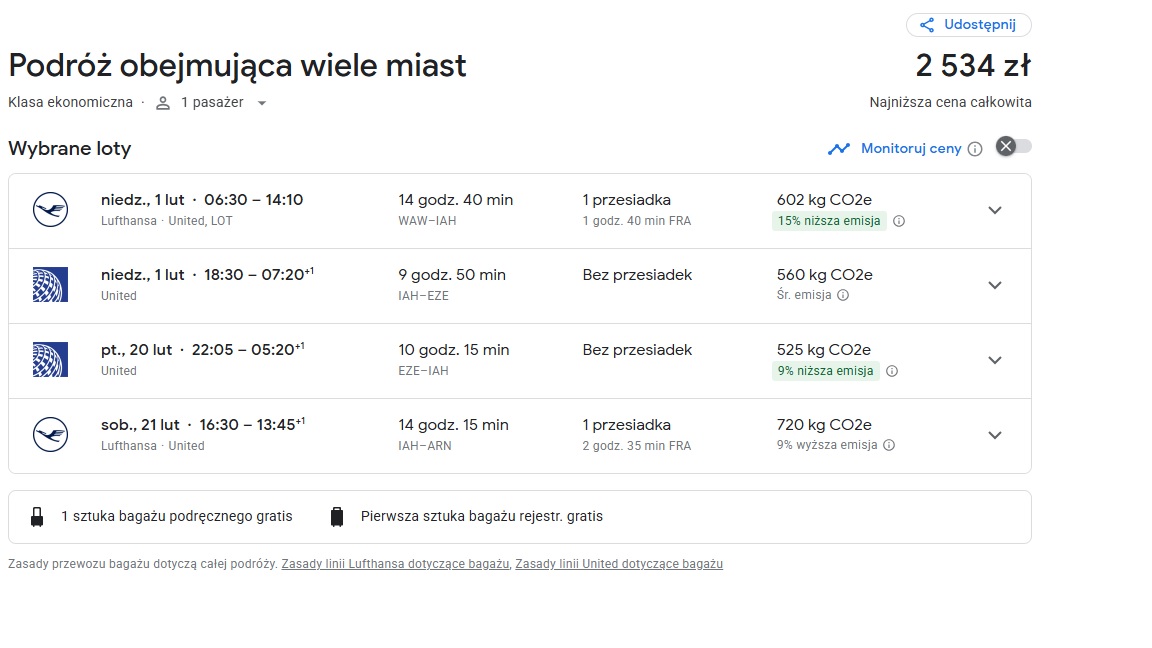Image resolution: width=1152 pixels, height=648 pixels.
Task: Click Lufthansa logo on IAH–ARN flight
Action: click(51, 434)
